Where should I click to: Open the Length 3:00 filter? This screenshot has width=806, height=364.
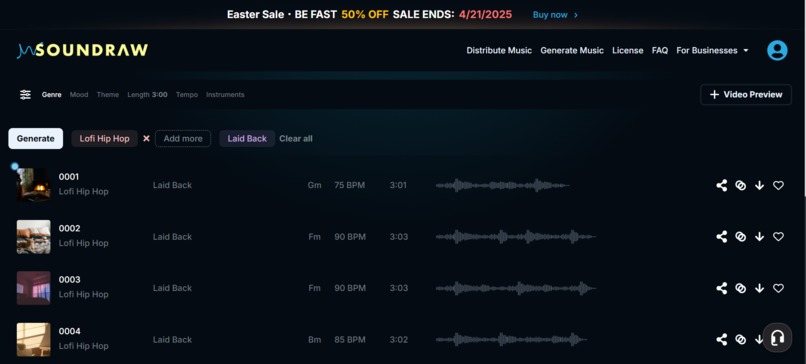point(147,95)
